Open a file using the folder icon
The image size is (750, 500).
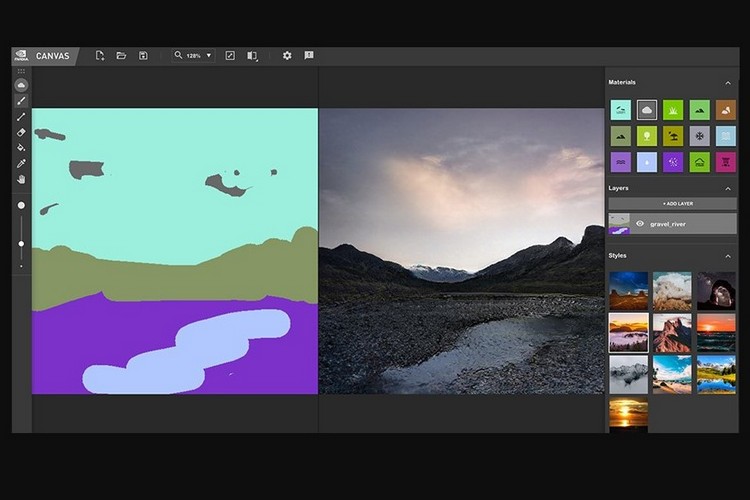(121, 56)
